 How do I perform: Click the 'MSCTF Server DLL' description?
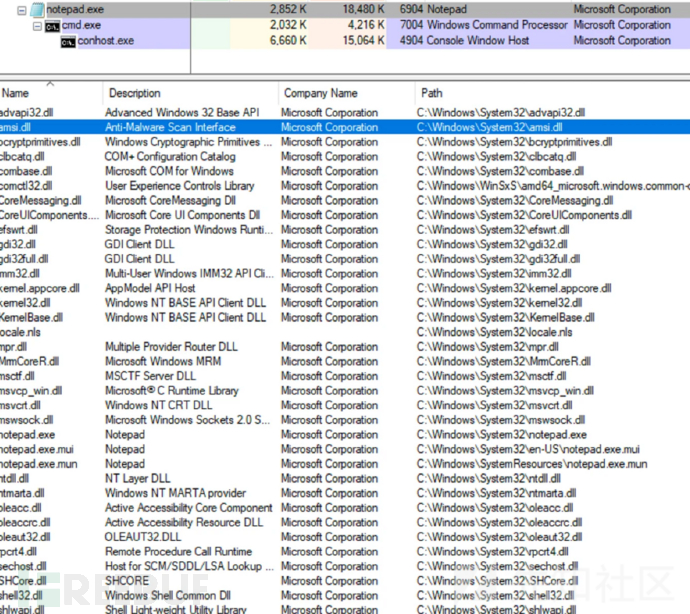pos(150,376)
